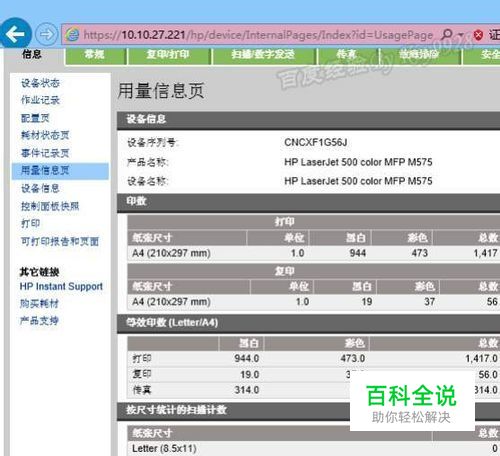
Task: Click the 其它链接 heading in the sidebar
Action: [x=39, y=272]
